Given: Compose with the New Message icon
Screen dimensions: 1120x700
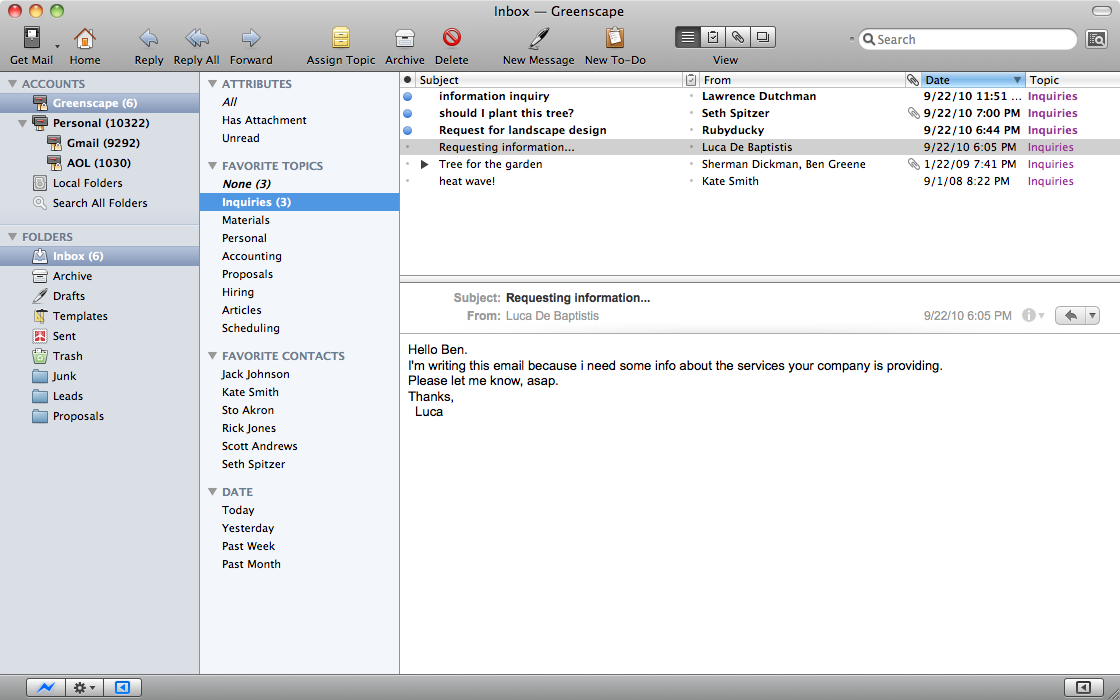Looking at the screenshot, I should (538, 39).
